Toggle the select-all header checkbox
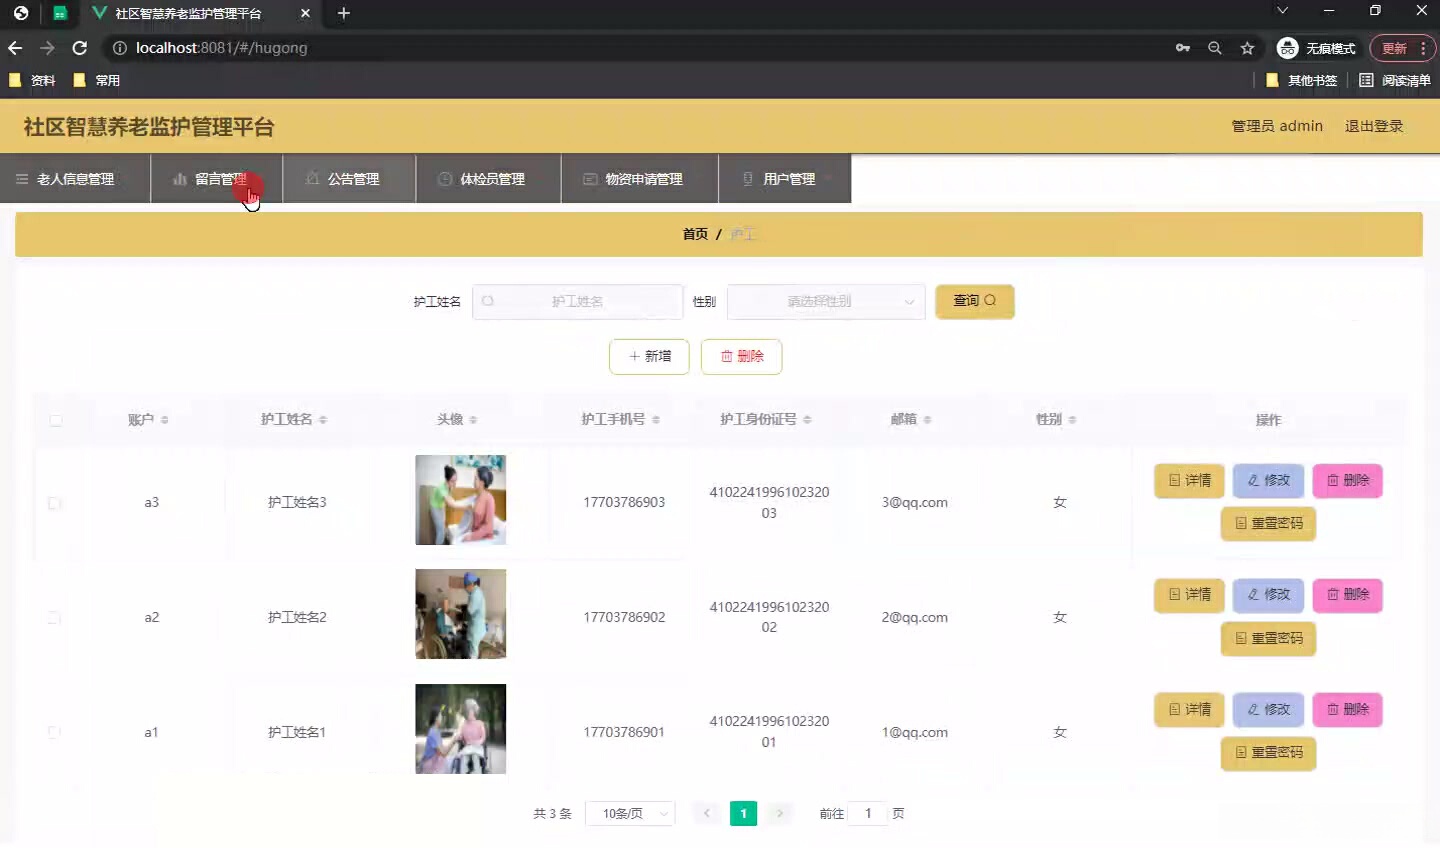 56,420
